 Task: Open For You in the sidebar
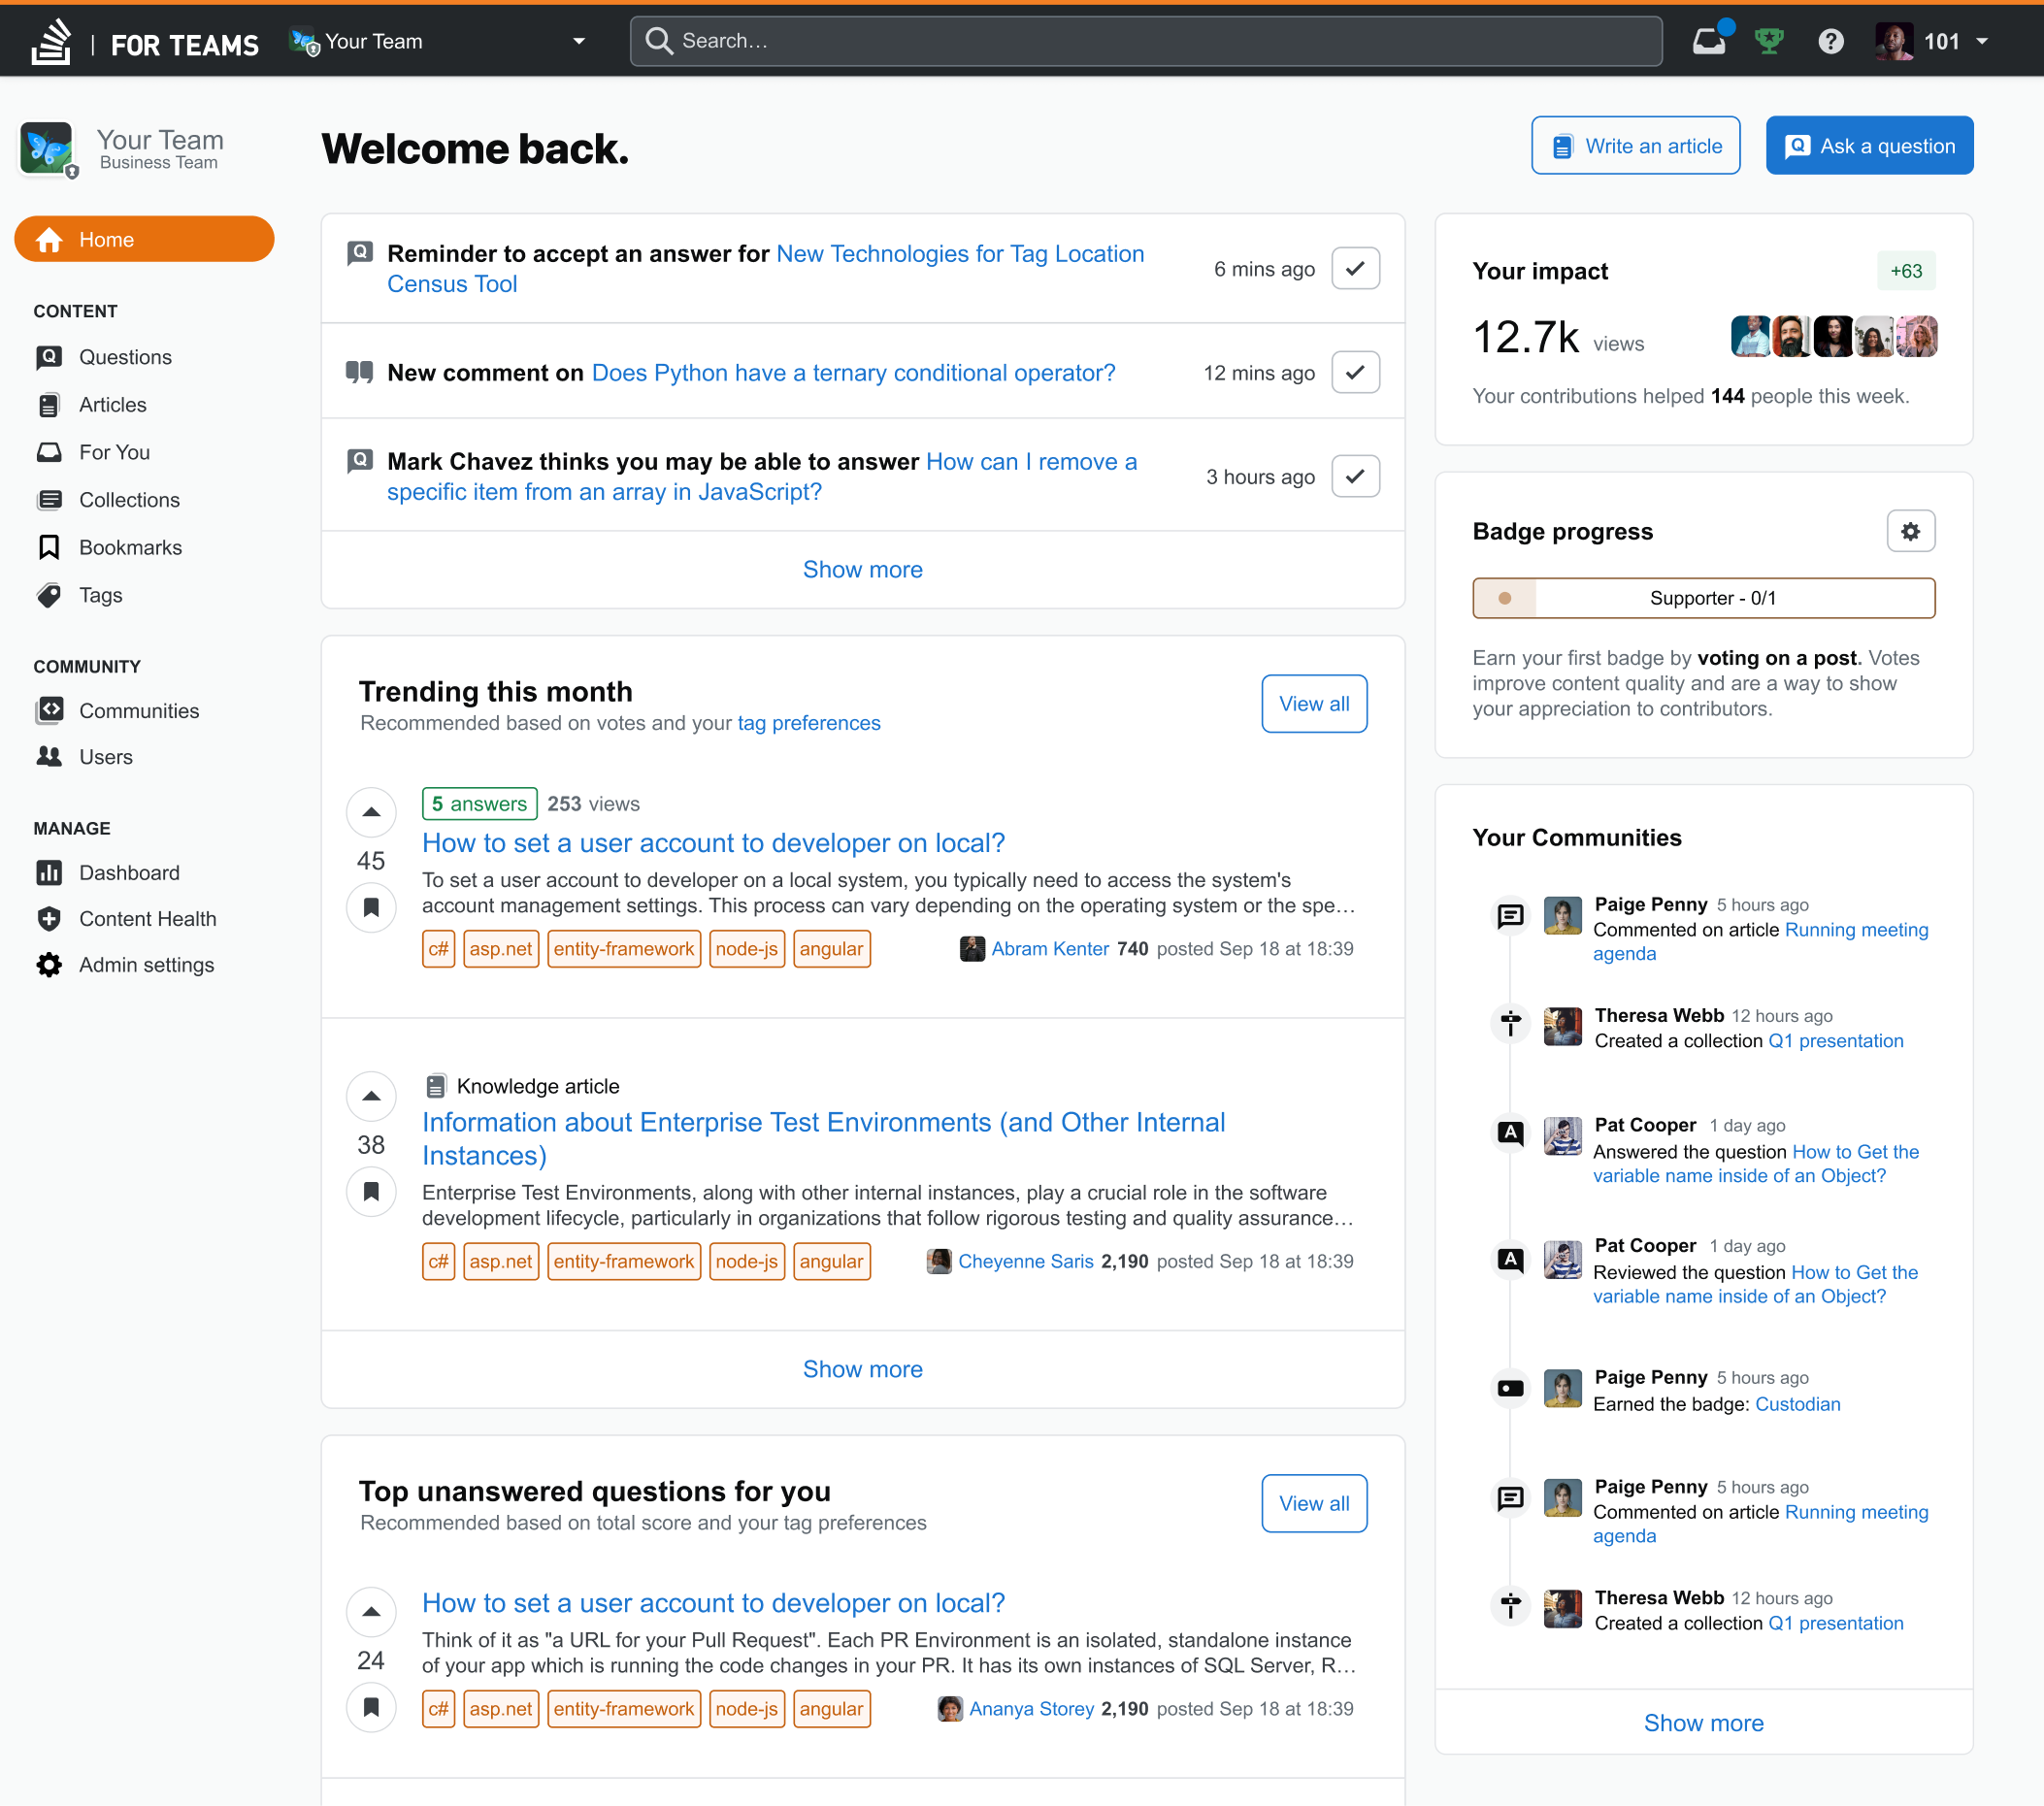pos(114,452)
